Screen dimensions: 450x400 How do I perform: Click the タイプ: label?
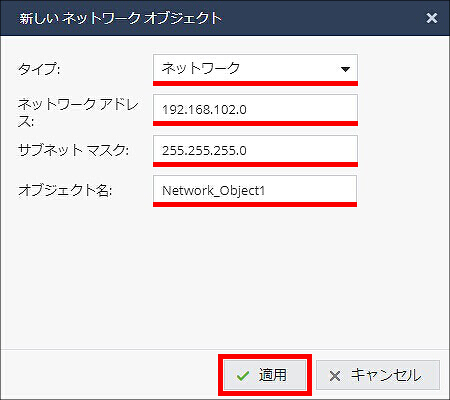point(39,69)
